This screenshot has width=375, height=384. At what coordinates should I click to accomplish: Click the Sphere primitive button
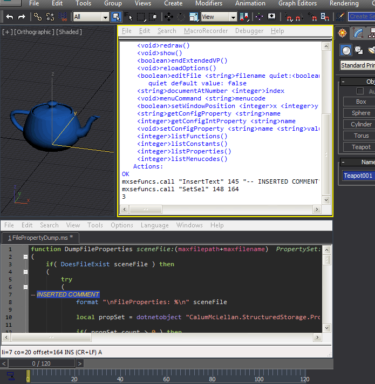(360, 113)
